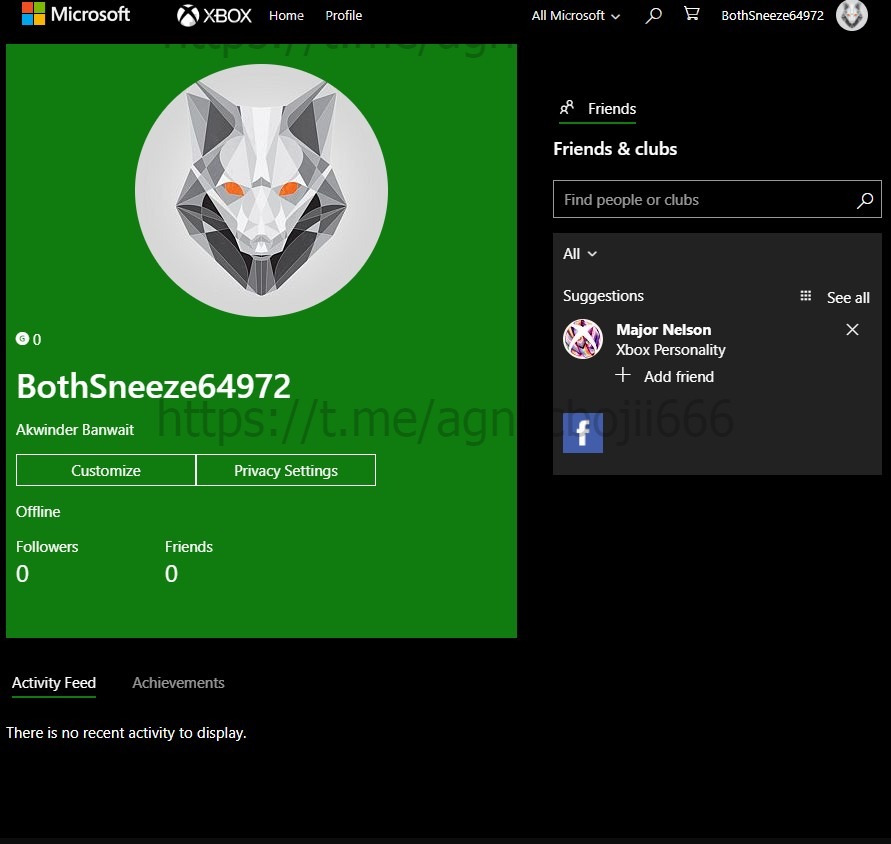Click the no recent activity message
891x844 pixels.
click(x=126, y=733)
